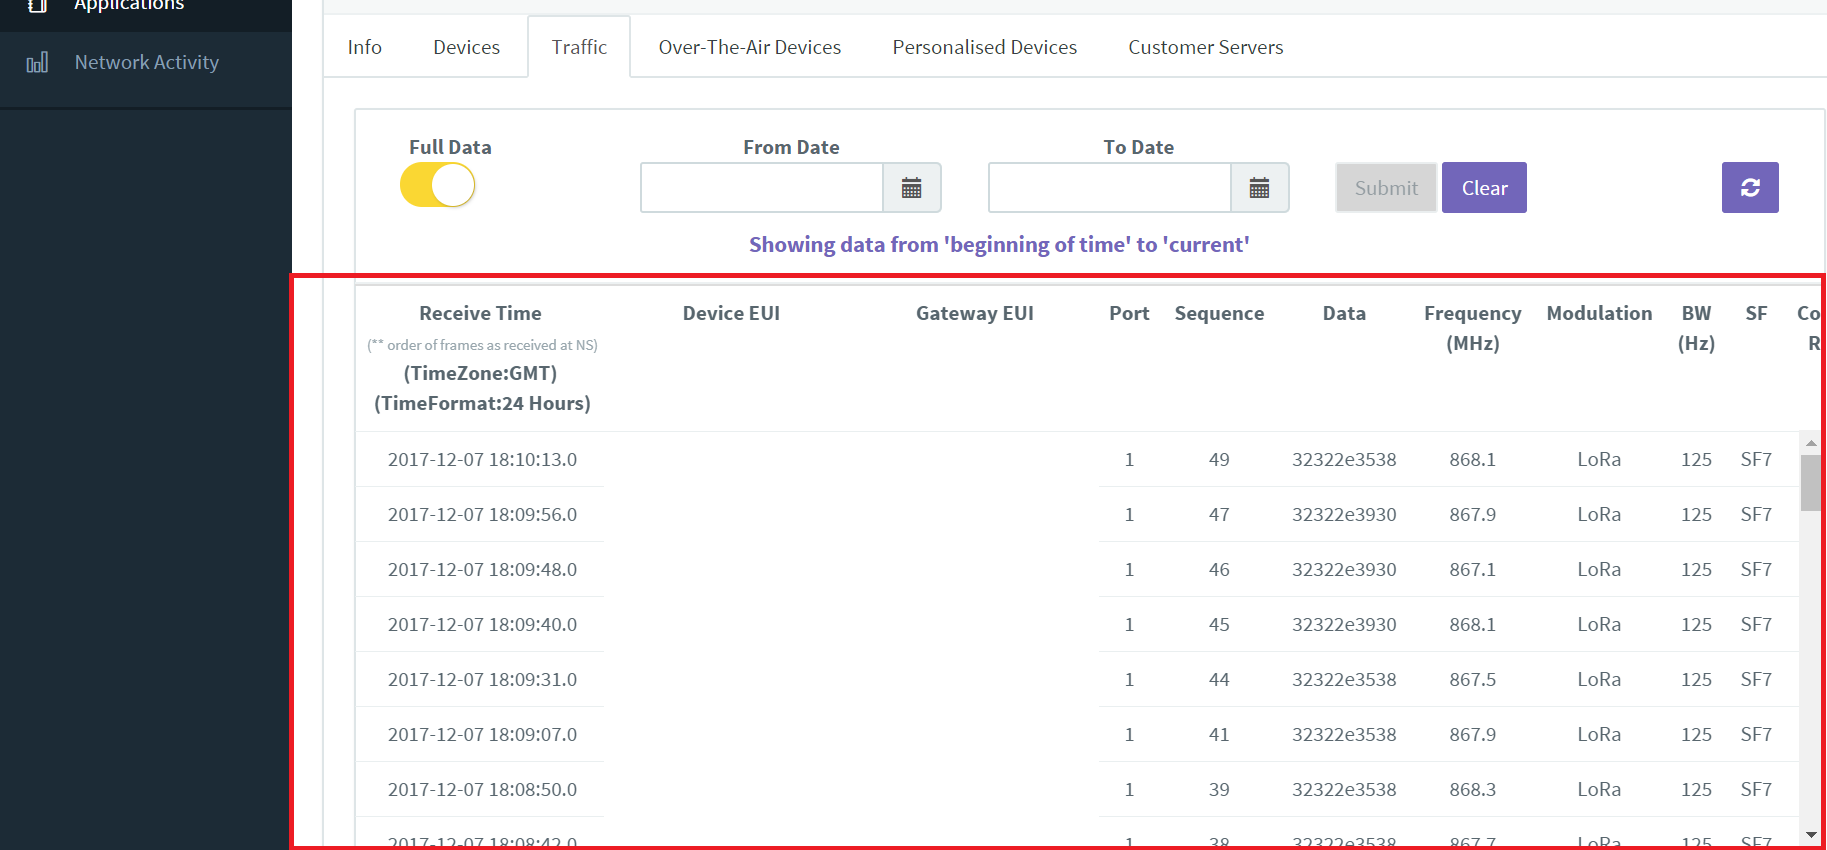Click the table scrollbar down arrow
Viewport: 1827px width, 850px height.
(x=1811, y=835)
